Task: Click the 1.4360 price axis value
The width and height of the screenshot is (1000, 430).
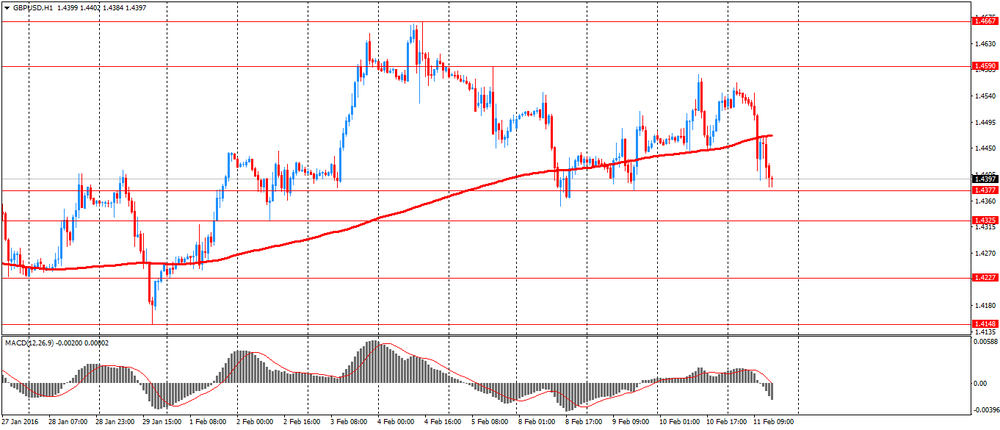Action: [x=985, y=201]
